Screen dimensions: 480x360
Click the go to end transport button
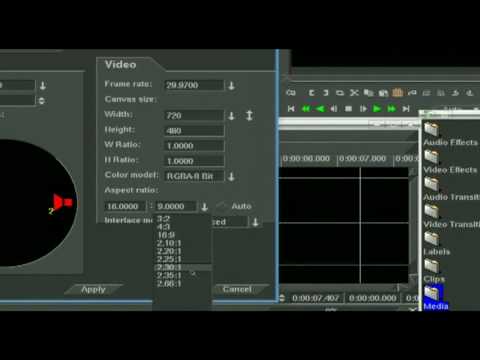pyautogui.click(x=406, y=109)
